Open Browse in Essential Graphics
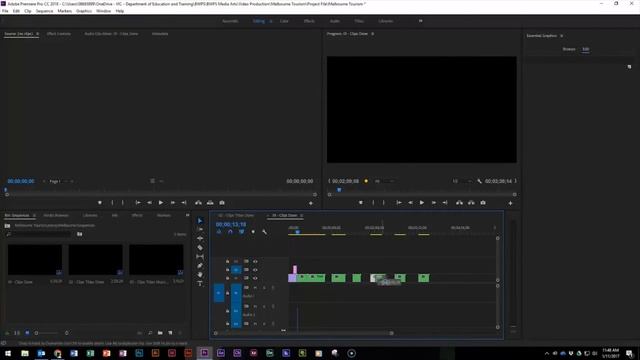 click(x=569, y=49)
